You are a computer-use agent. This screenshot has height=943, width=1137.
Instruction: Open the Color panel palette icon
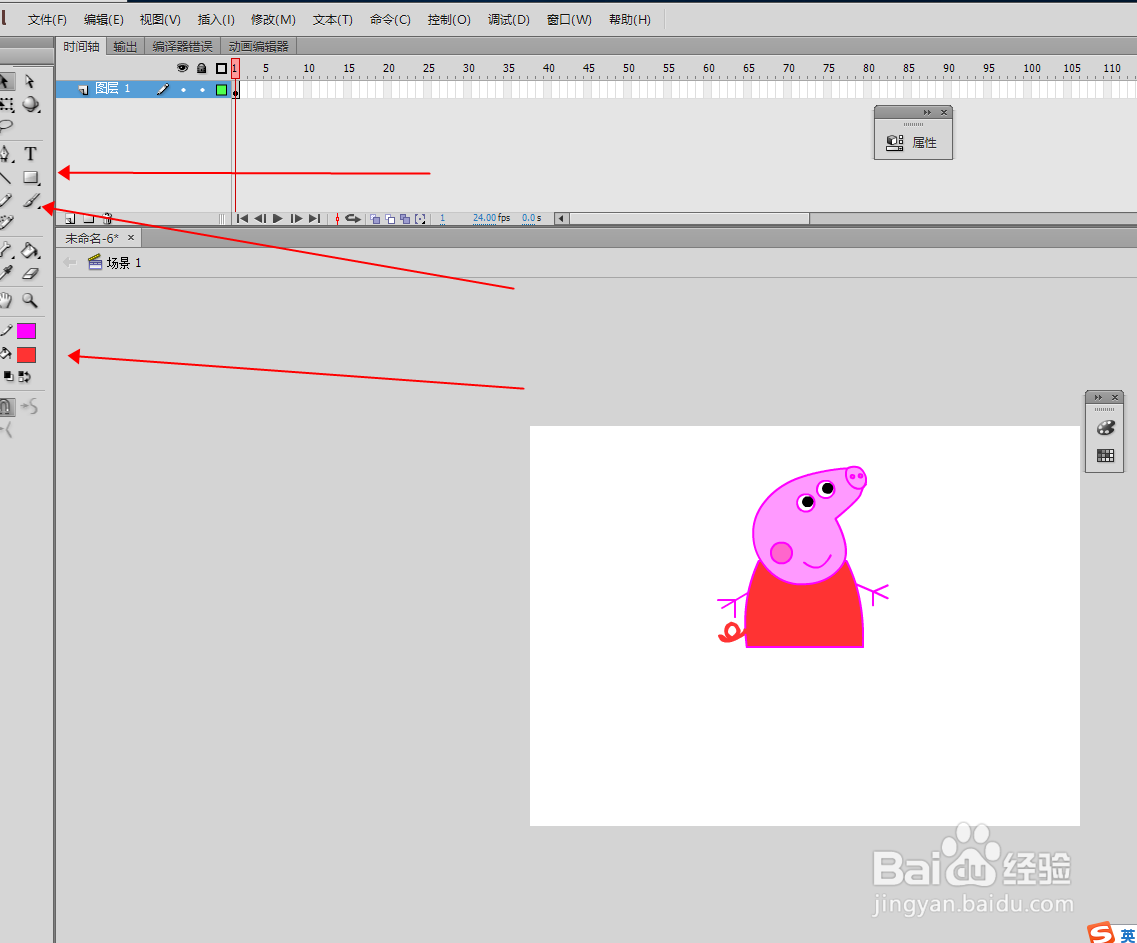[x=1105, y=428]
